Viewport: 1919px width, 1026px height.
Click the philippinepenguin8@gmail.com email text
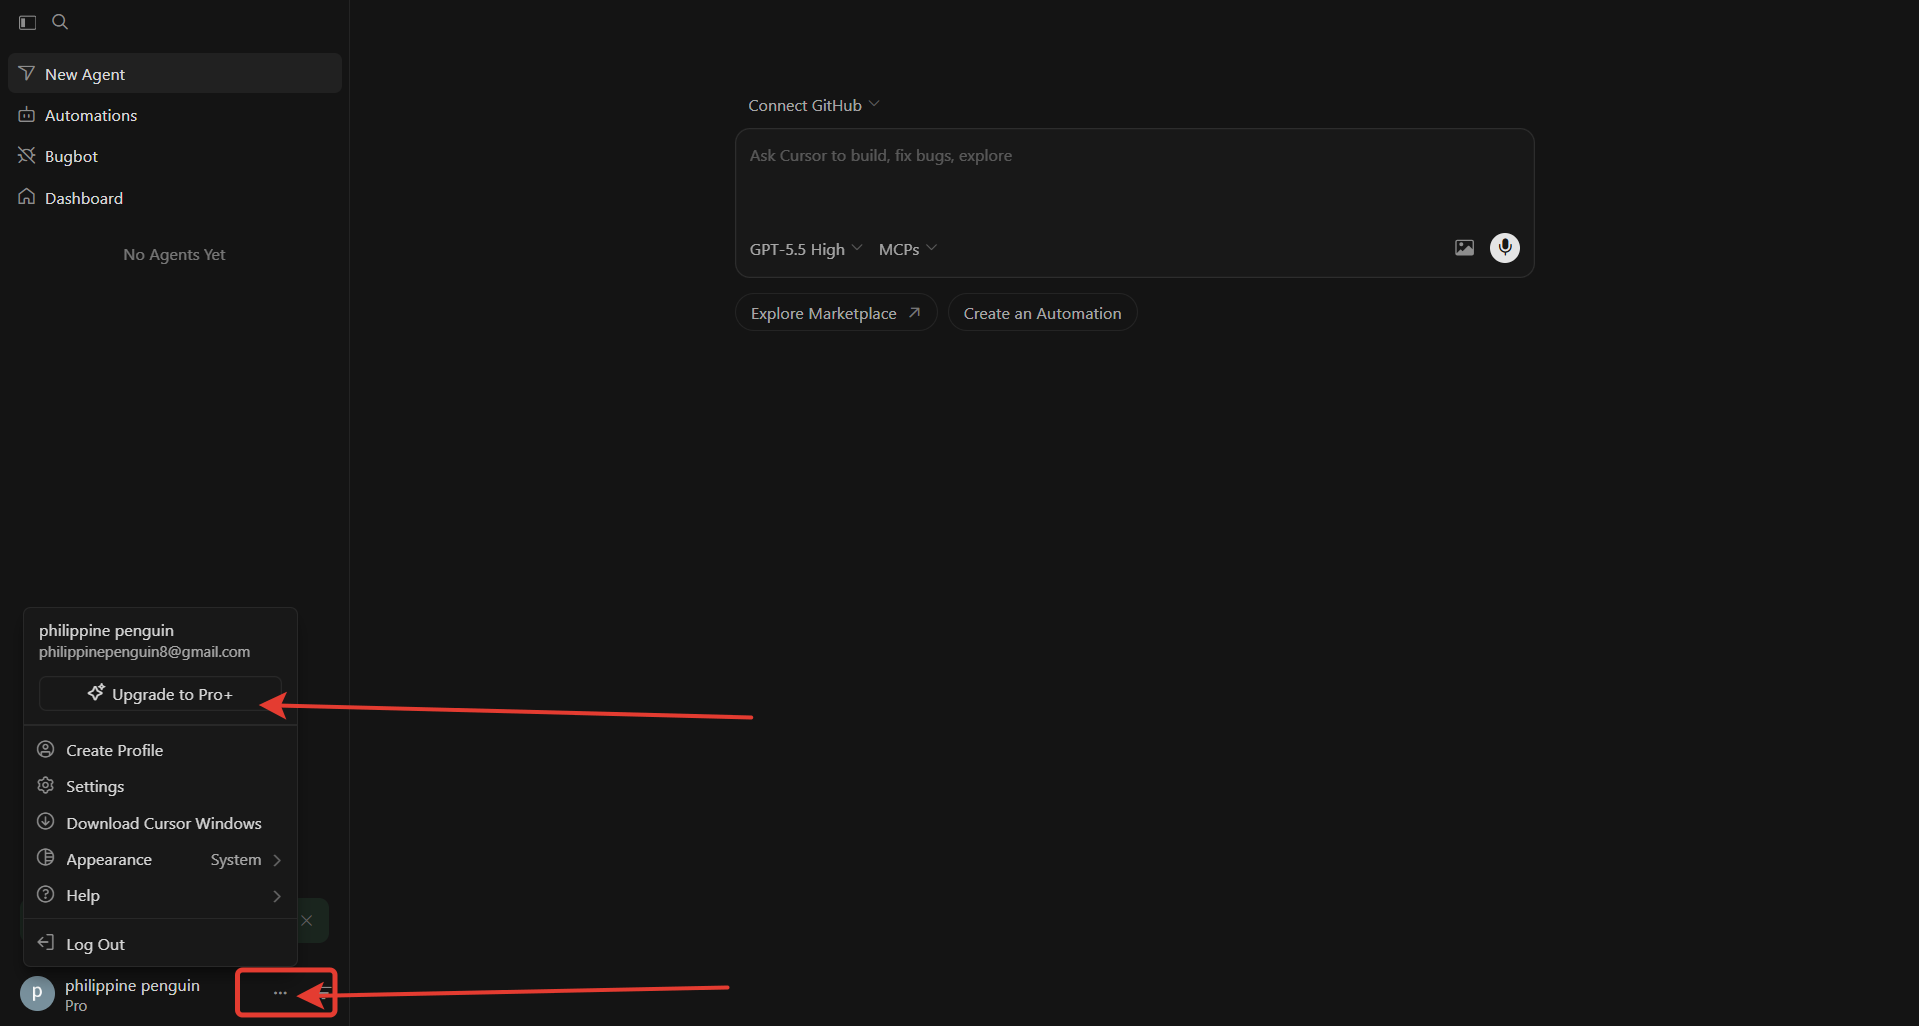tap(145, 652)
